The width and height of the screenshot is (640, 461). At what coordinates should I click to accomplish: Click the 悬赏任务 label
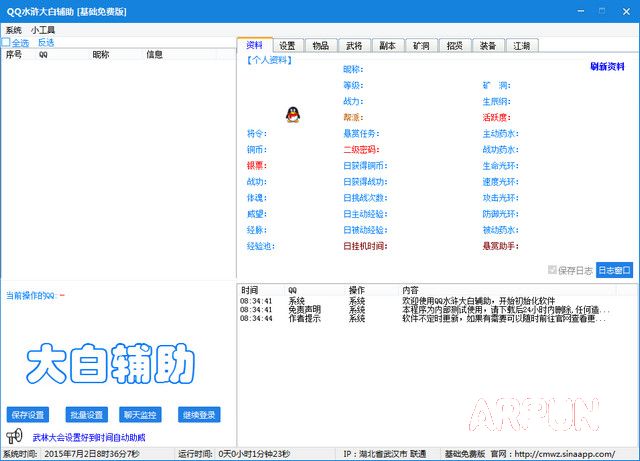(x=362, y=134)
